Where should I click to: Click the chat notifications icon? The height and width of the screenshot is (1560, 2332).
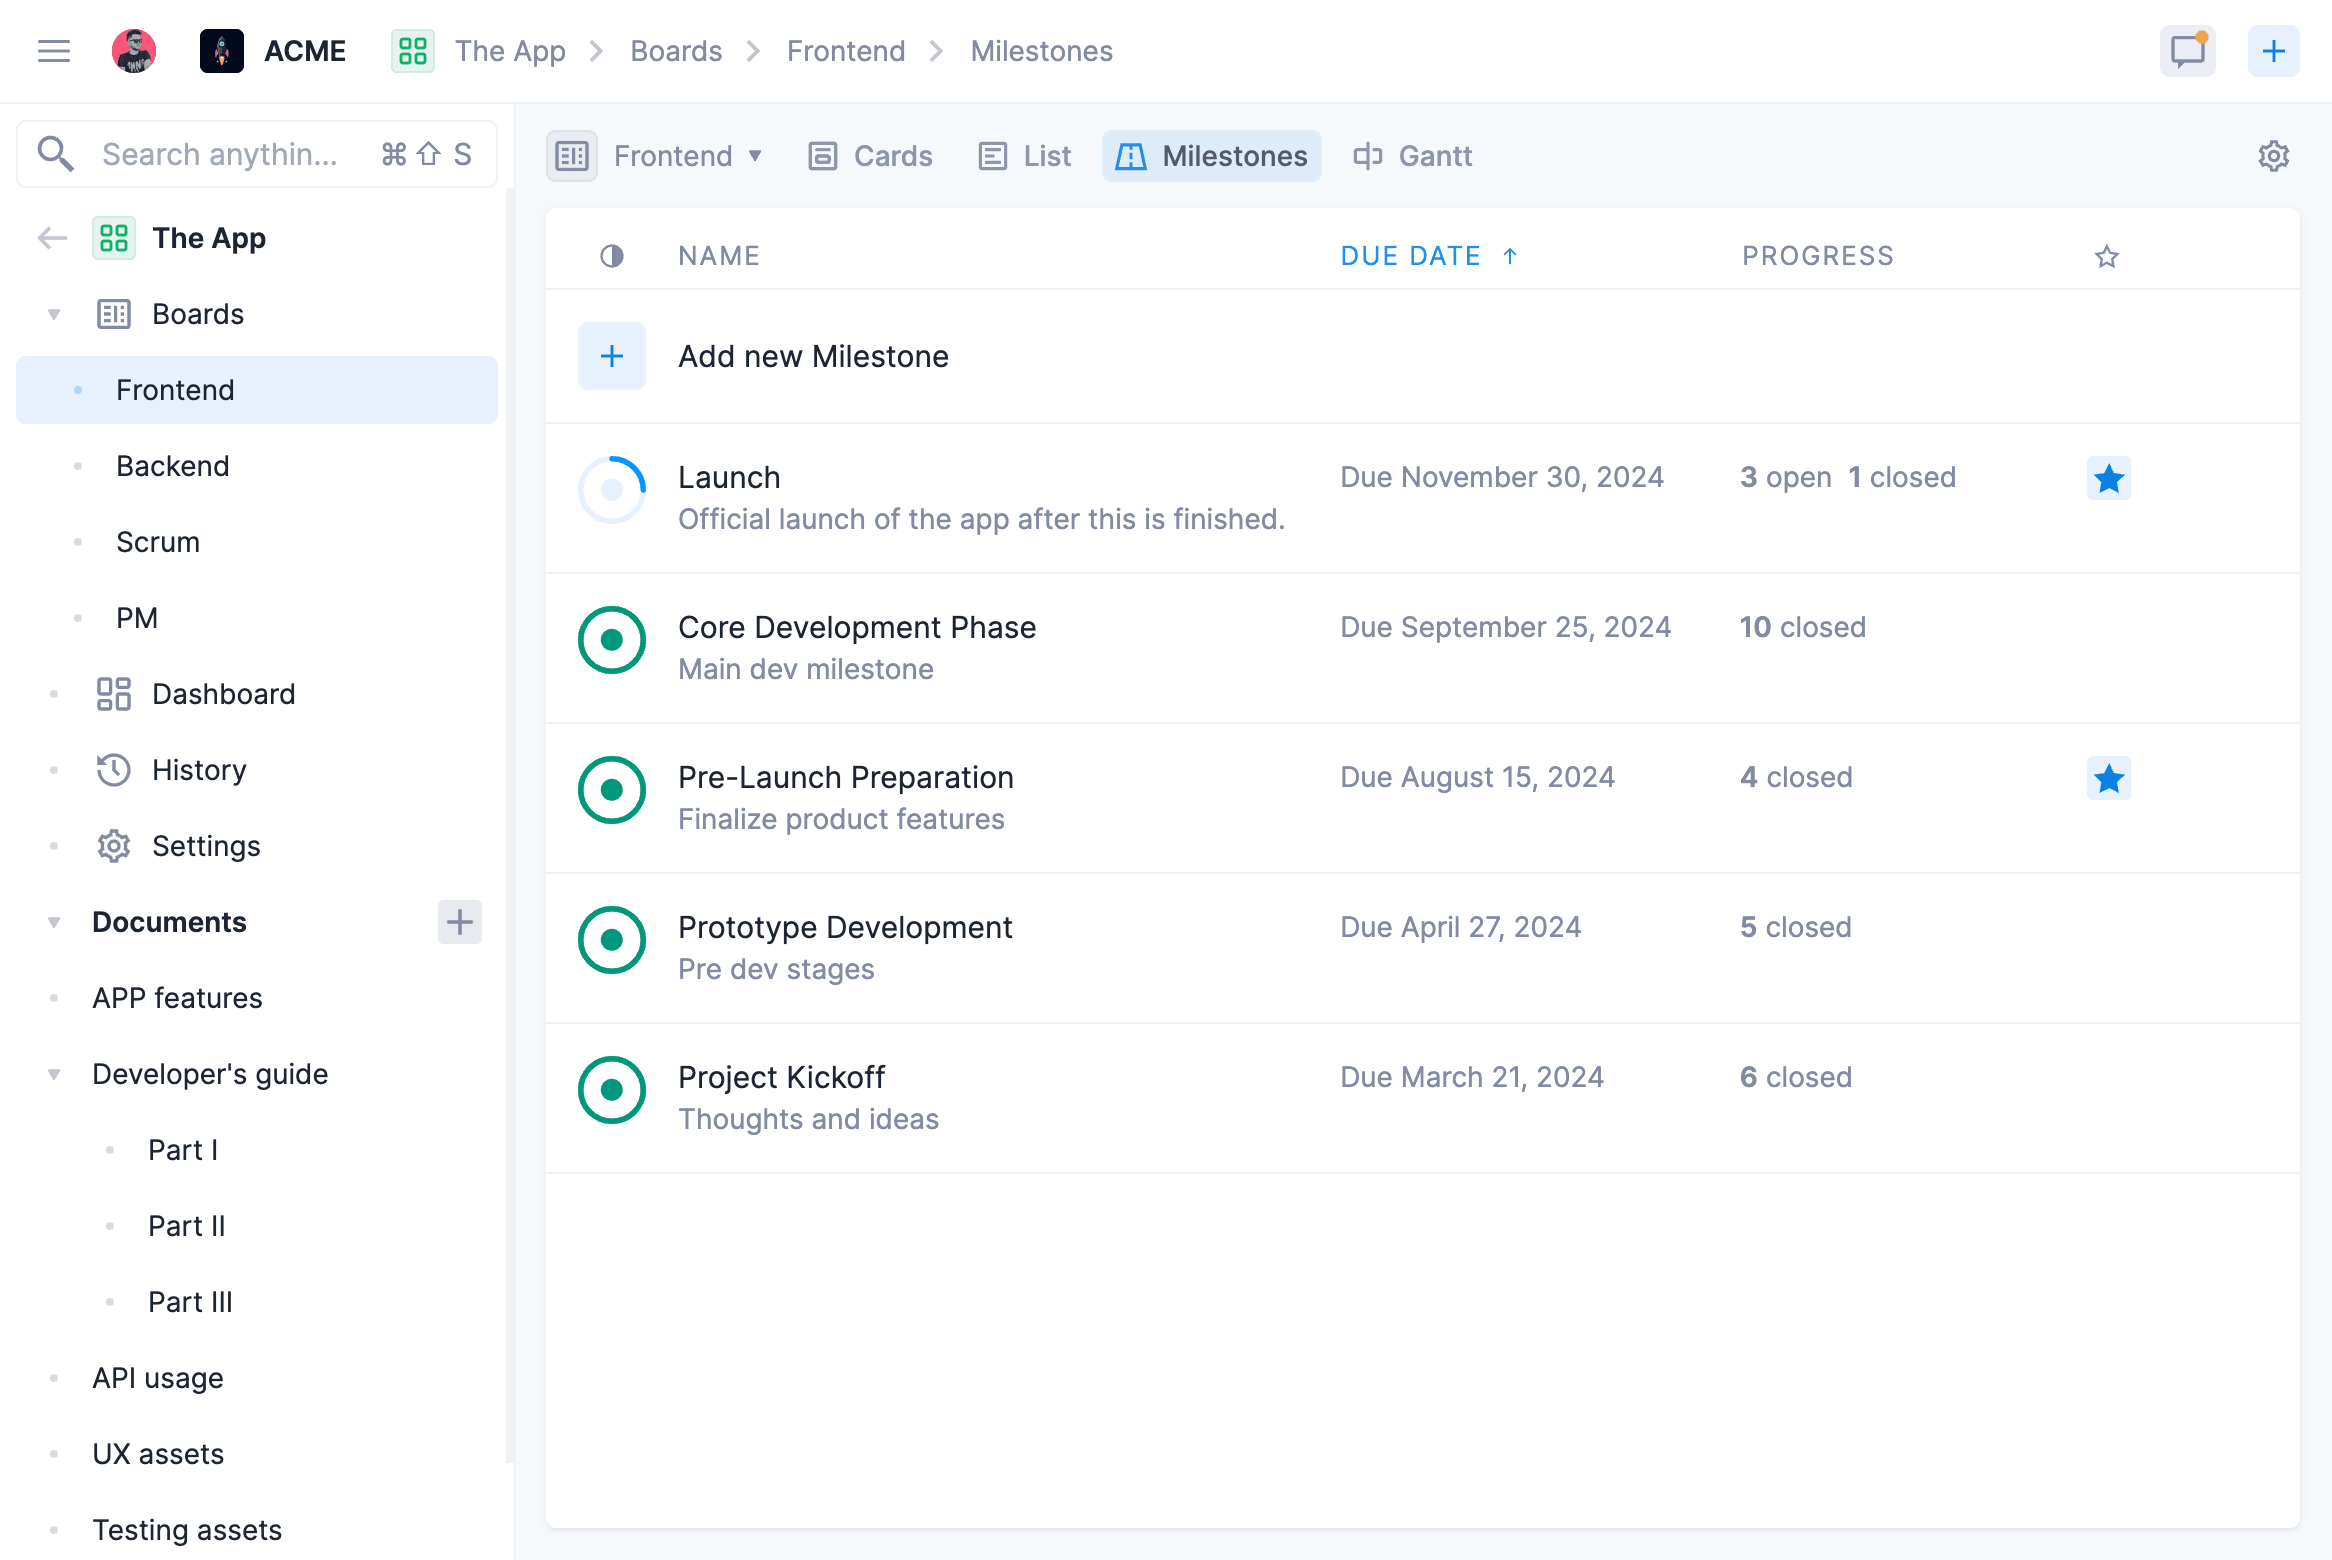(x=2187, y=51)
